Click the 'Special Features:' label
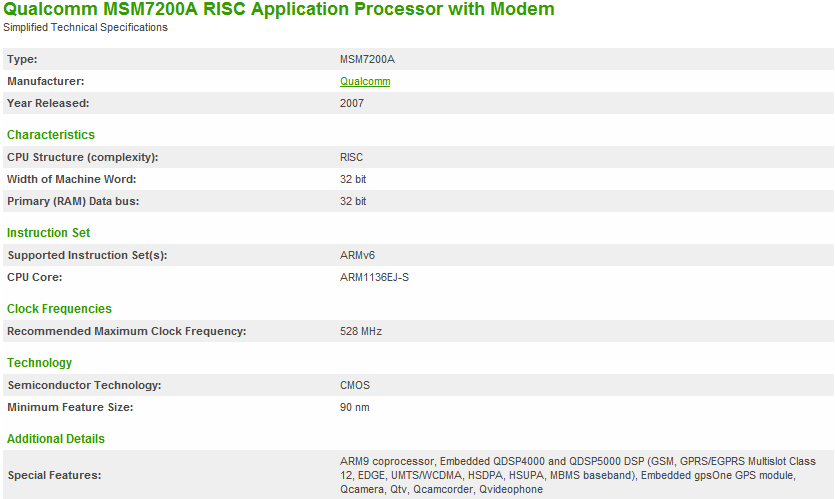Viewport: 835px width, 499px height. click(54, 475)
